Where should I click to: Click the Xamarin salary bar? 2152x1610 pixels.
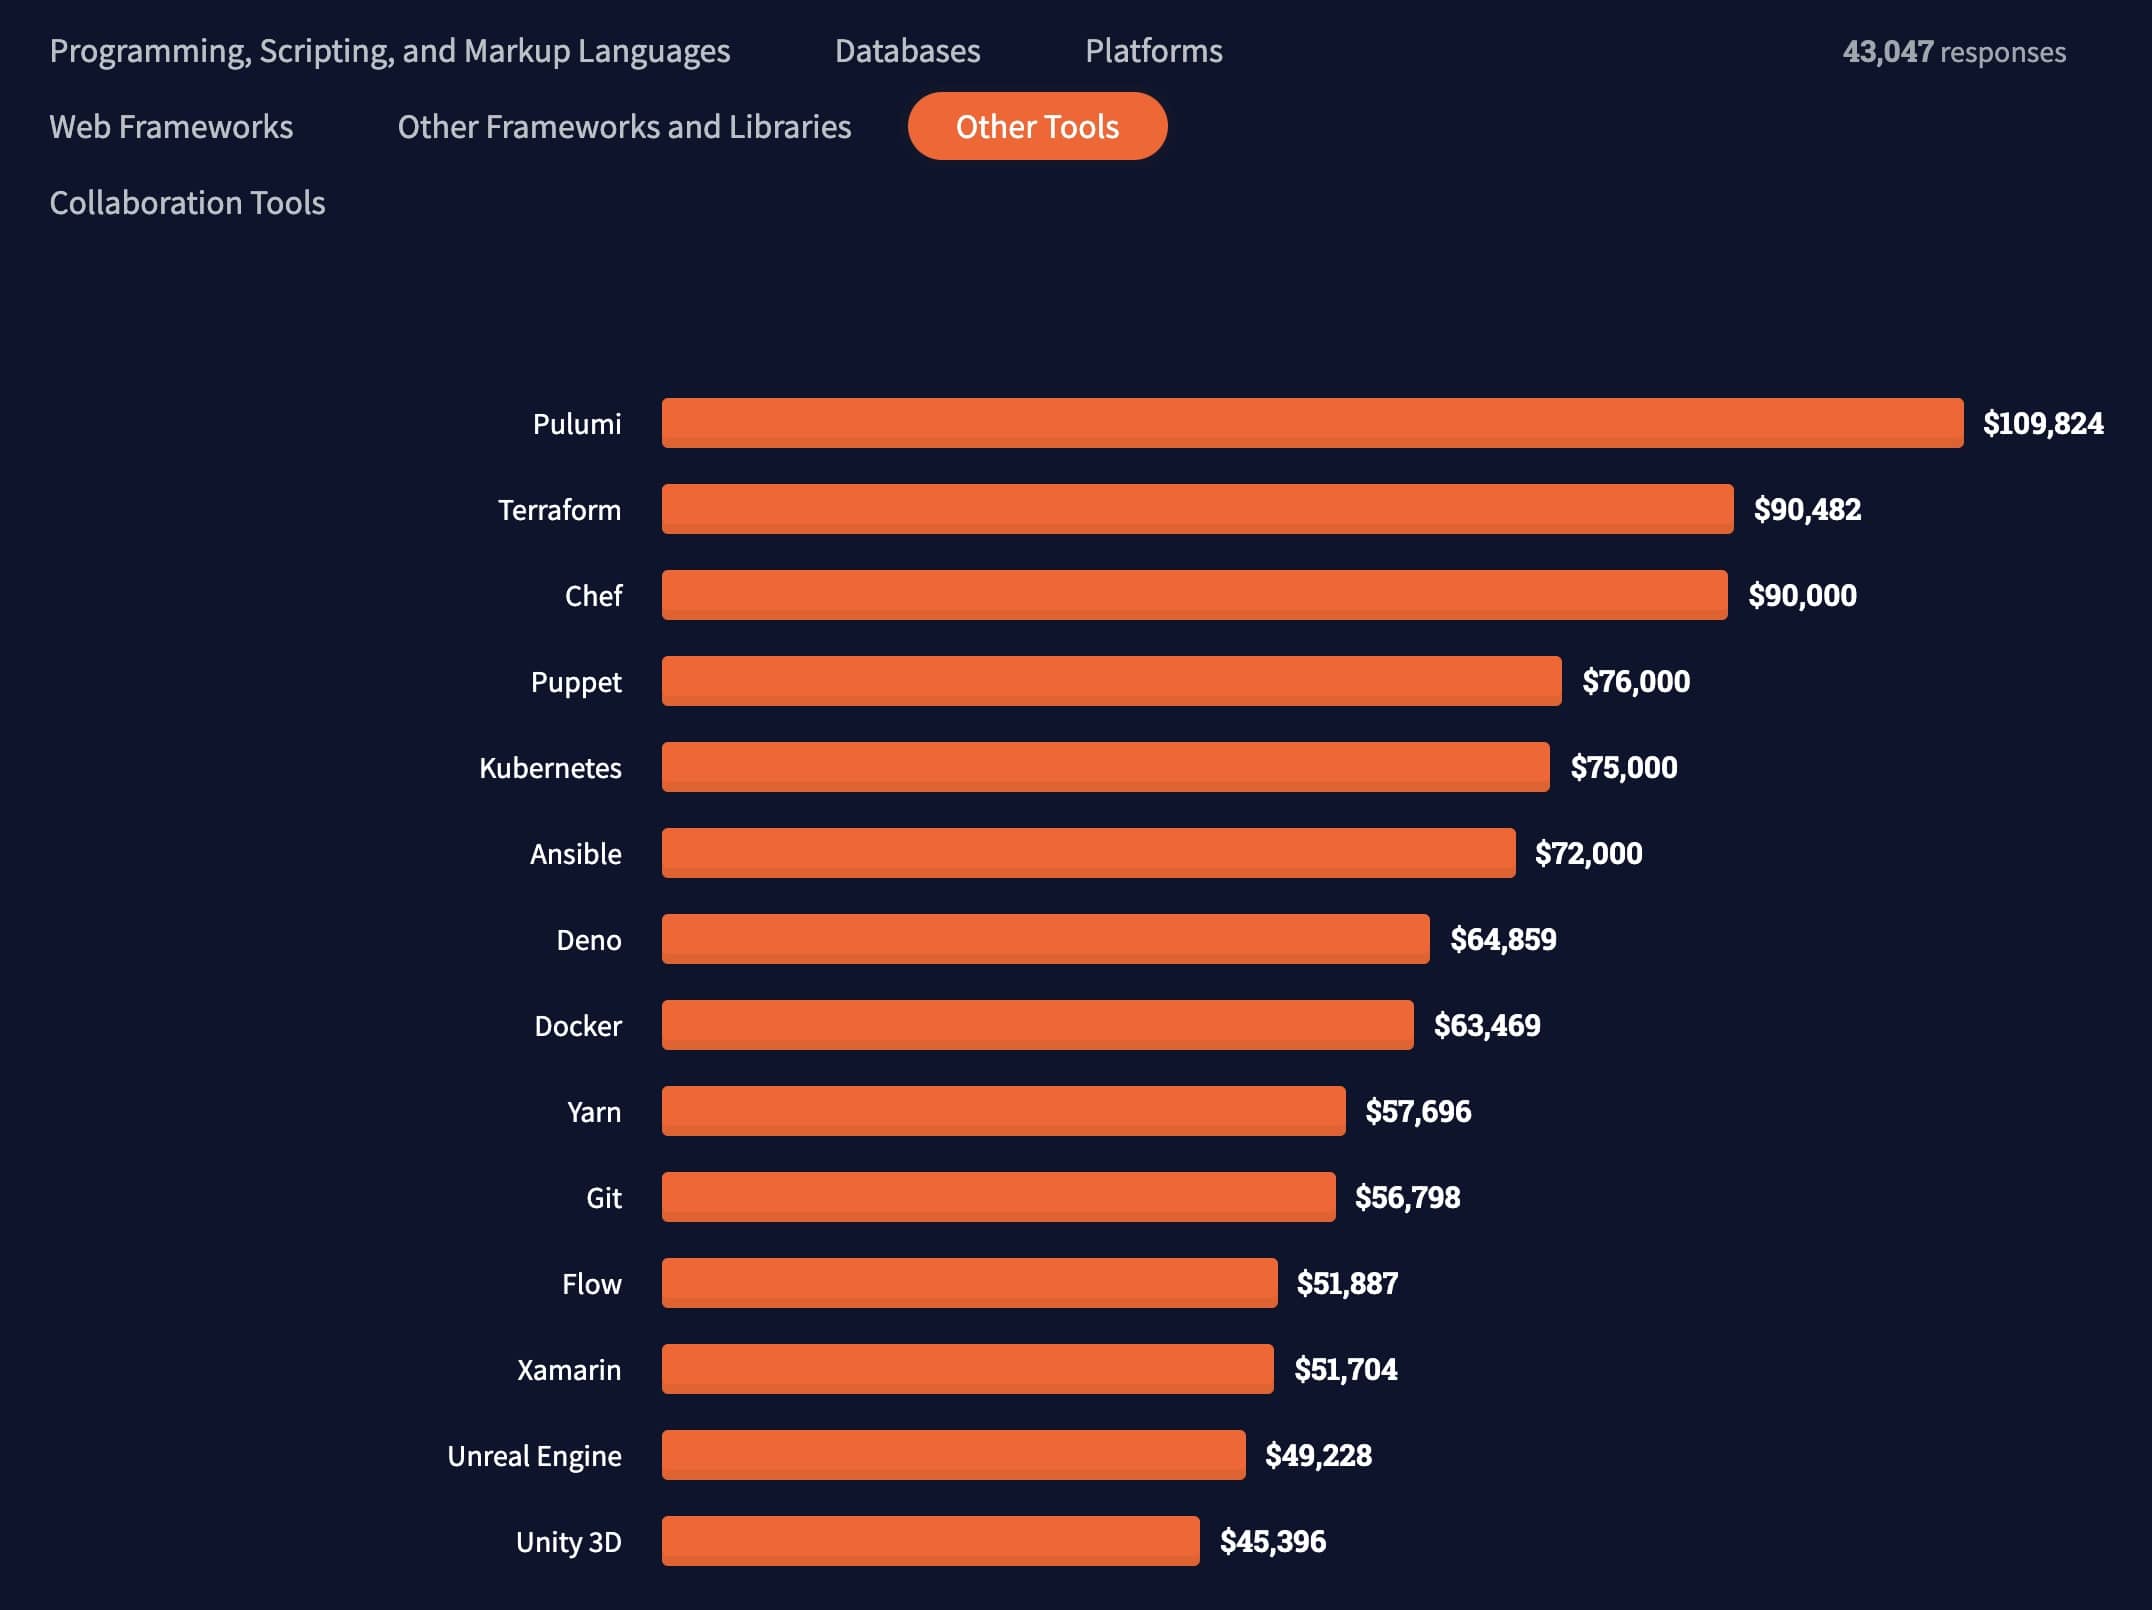click(x=967, y=1369)
